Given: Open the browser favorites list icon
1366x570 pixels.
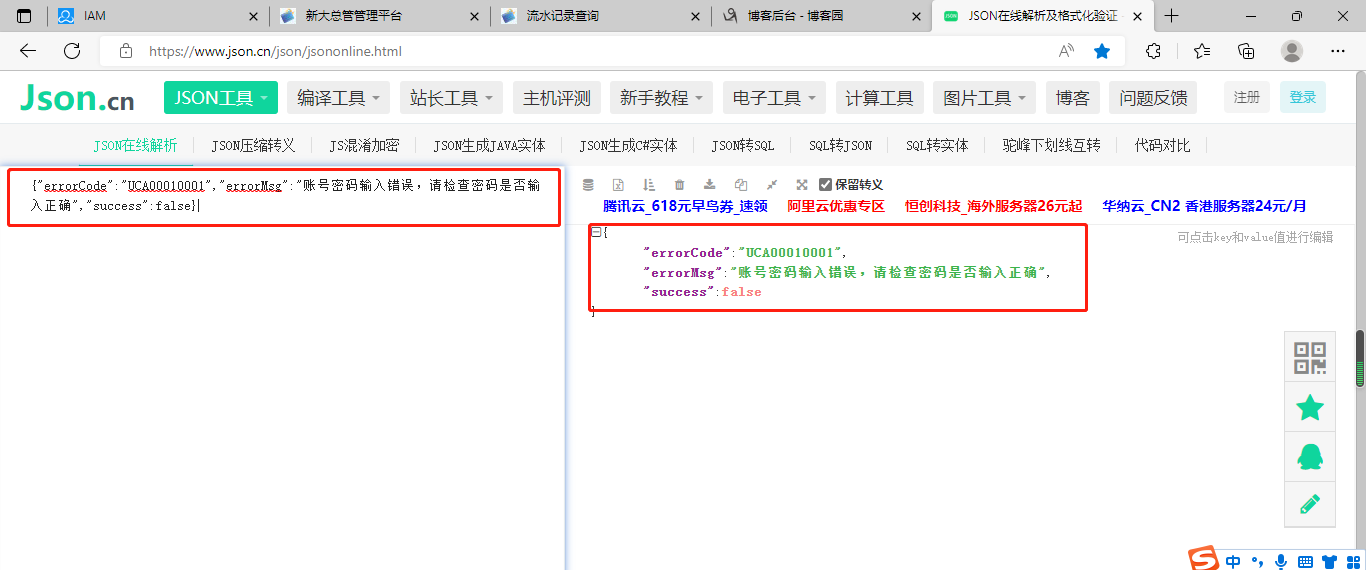Looking at the screenshot, I should (x=1202, y=51).
